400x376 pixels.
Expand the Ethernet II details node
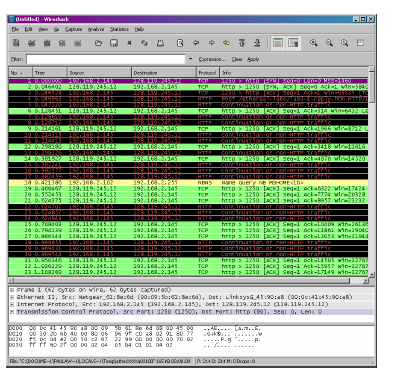pyautogui.click(x=12, y=297)
